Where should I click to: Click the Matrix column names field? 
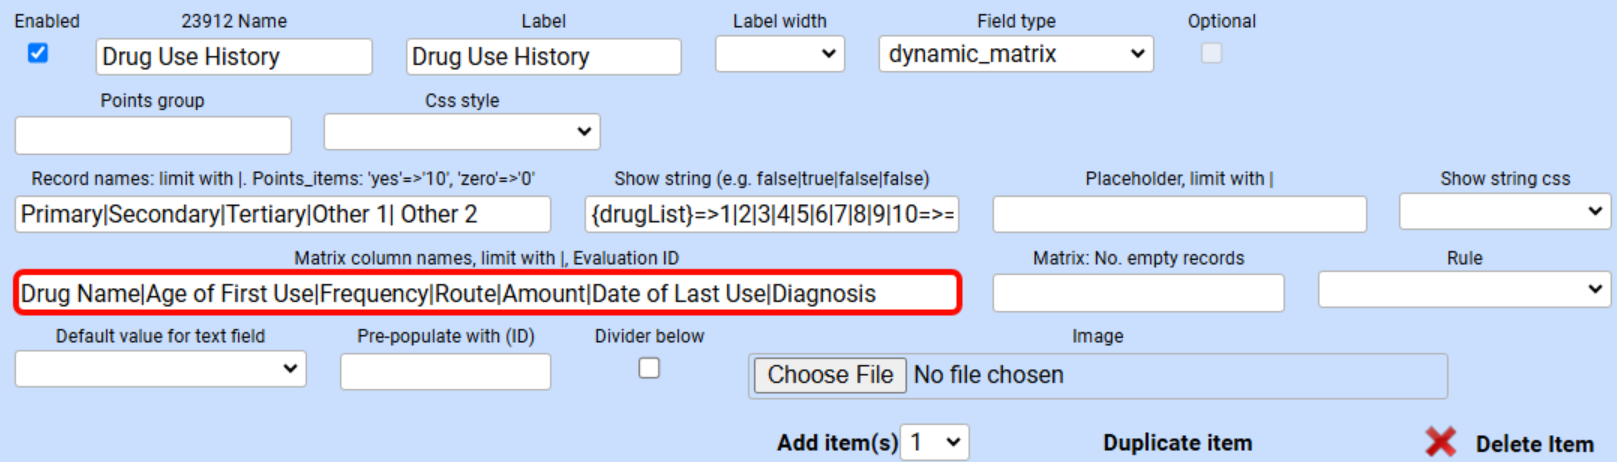pos(487,293)
